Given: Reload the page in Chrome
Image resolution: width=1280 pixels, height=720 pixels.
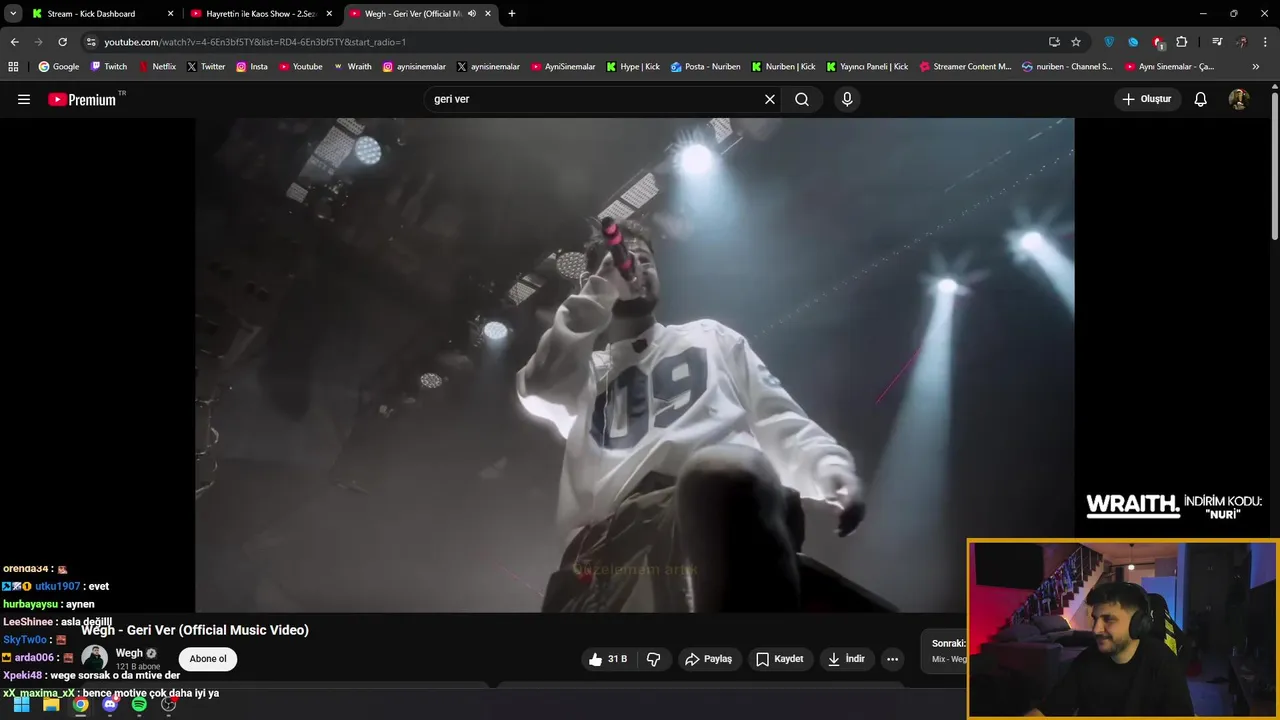Looking at the screenshot, I should pyautogui.click(x=62, y=42).
